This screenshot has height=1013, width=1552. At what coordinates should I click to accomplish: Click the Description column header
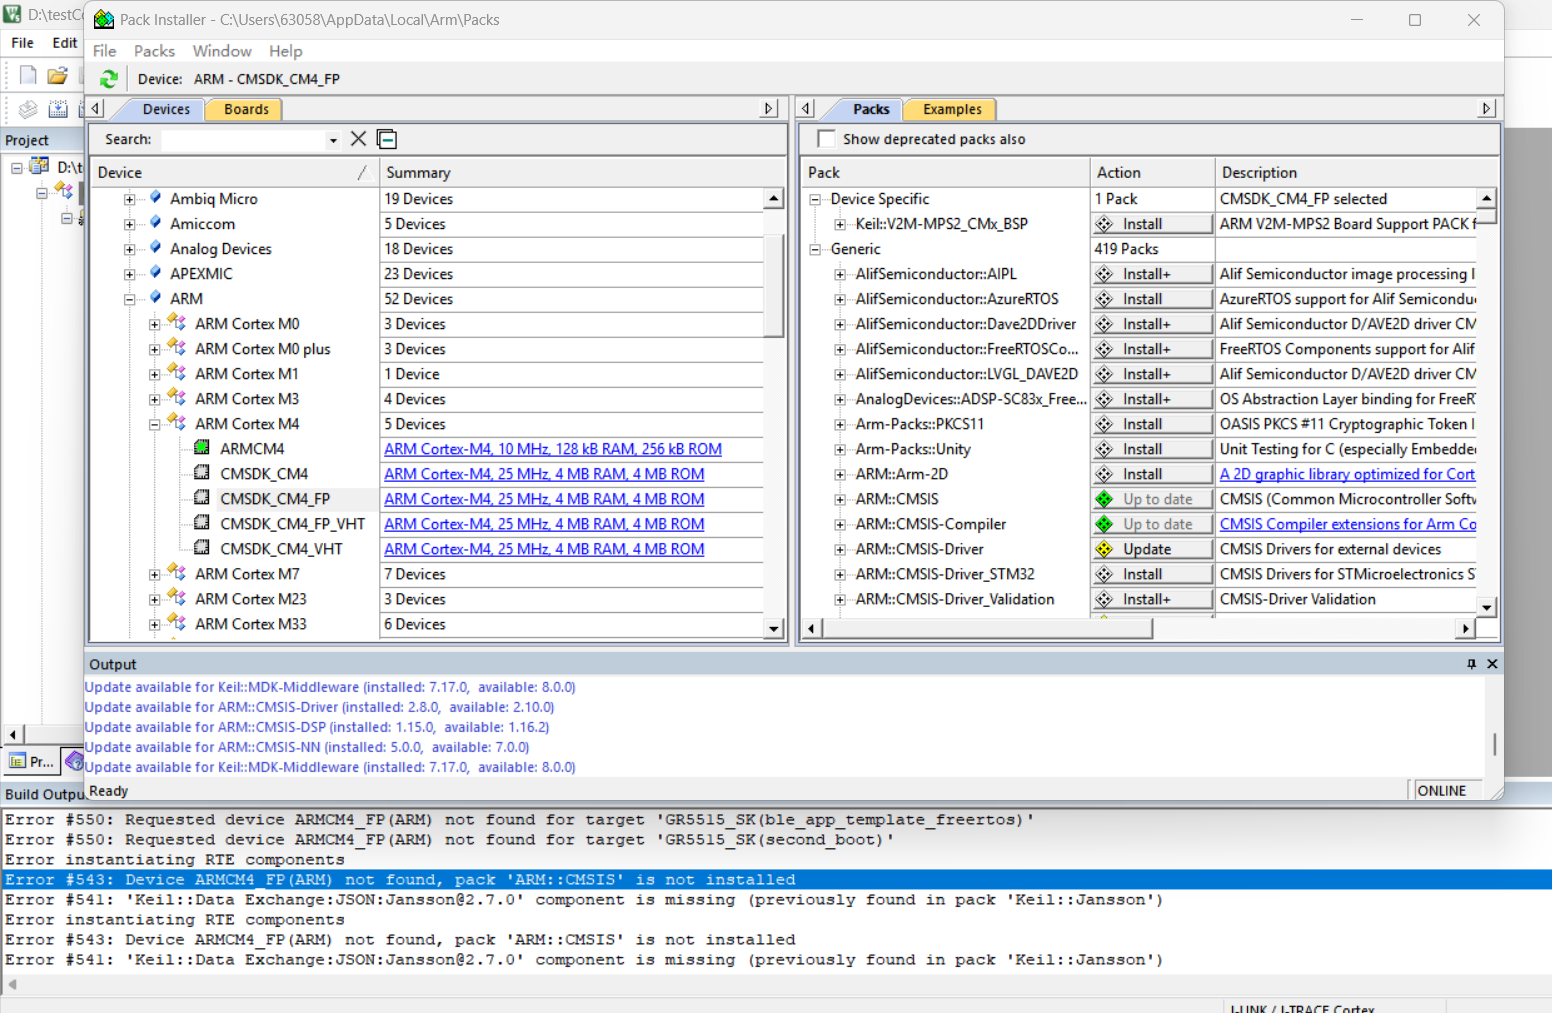1357,173
